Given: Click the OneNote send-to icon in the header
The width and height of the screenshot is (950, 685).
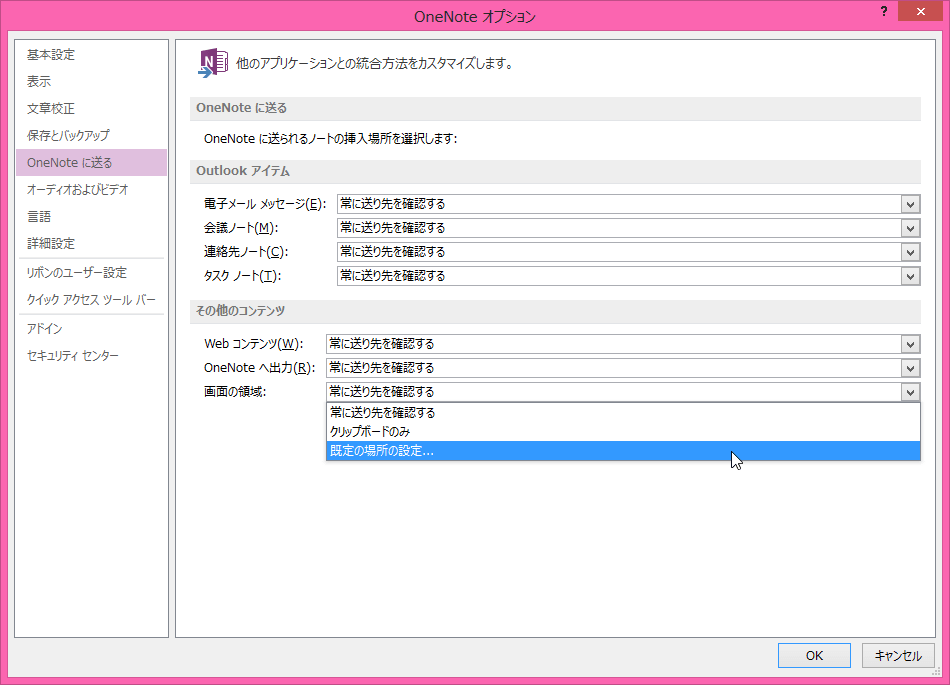Looking at the screenshot, I should coord(213,63).
